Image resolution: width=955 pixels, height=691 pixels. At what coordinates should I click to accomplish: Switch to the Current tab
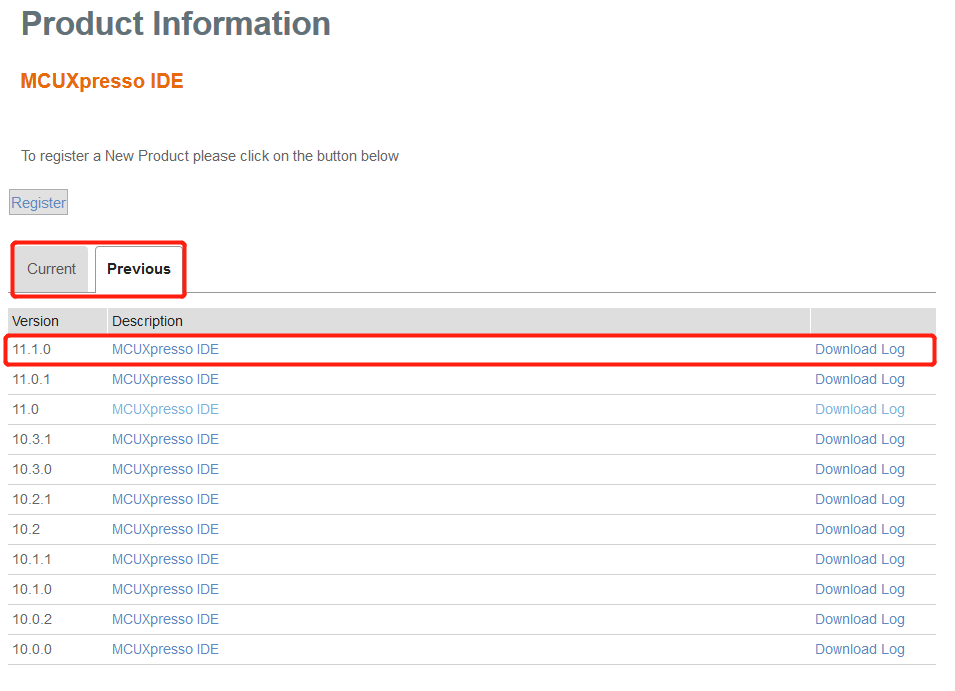tap(52, 269)
